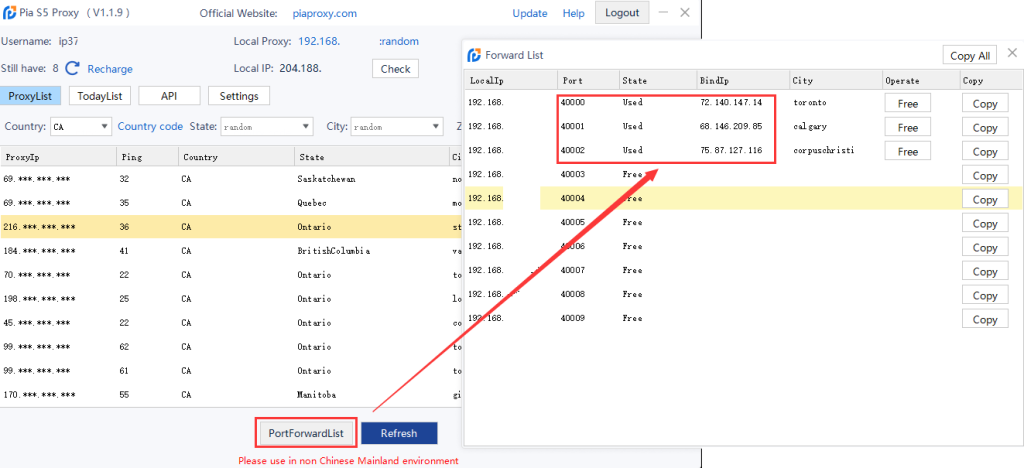
Task: Click the 198.***.***.*** proxy IP
Action: coord(39,299)
